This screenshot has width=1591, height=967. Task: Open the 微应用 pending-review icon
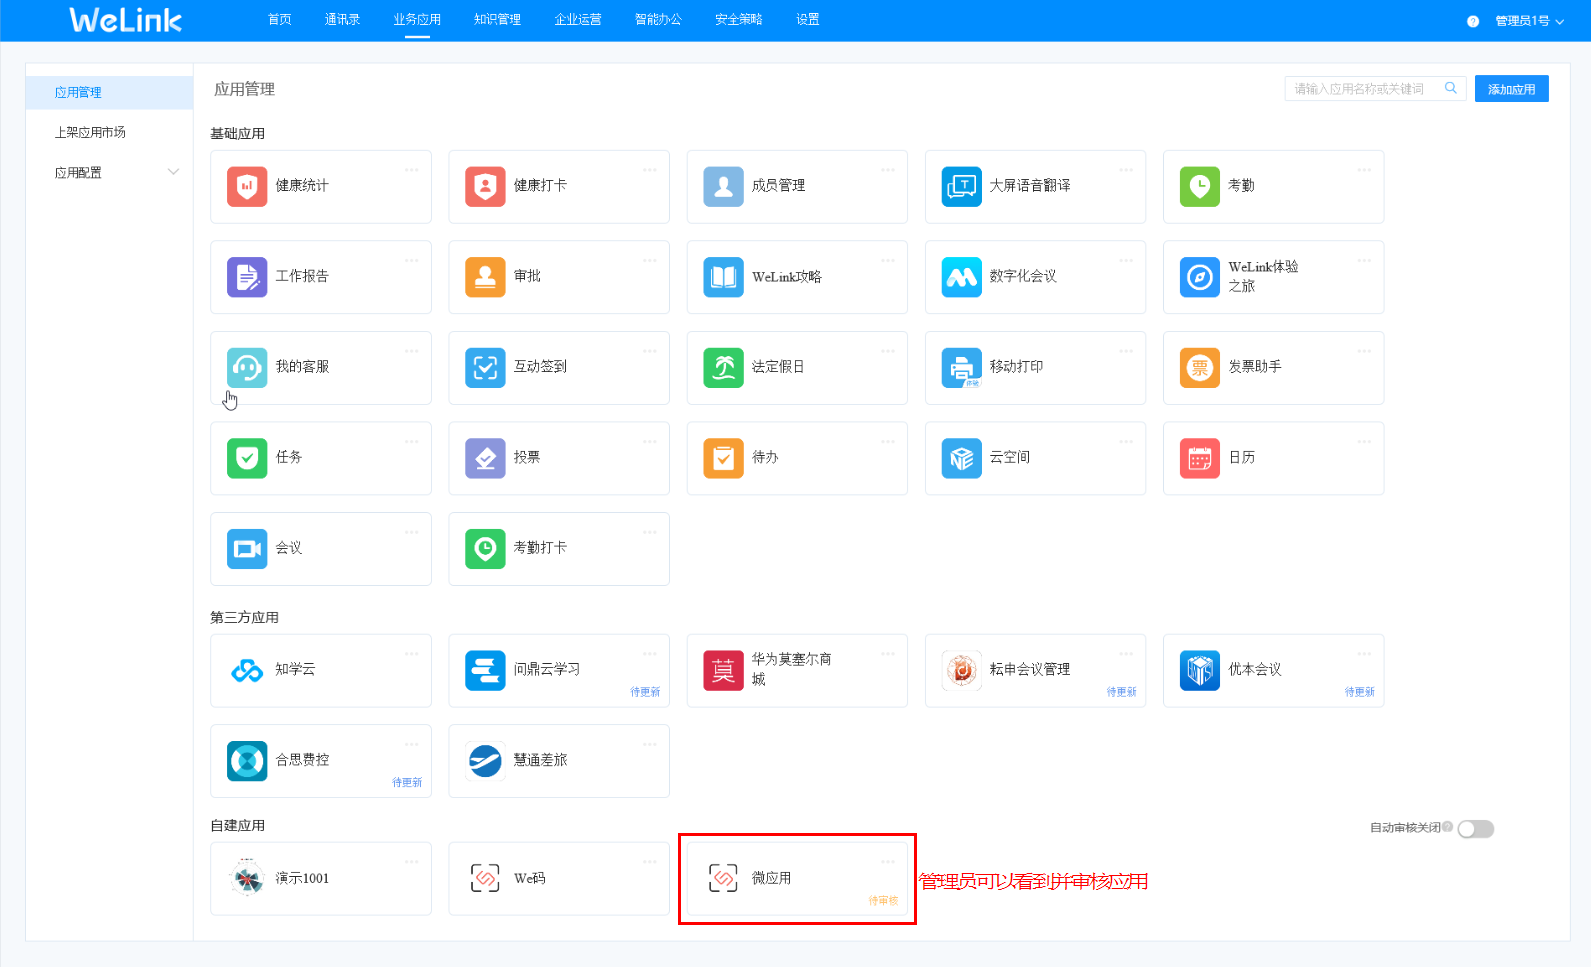tap(723, 878)
